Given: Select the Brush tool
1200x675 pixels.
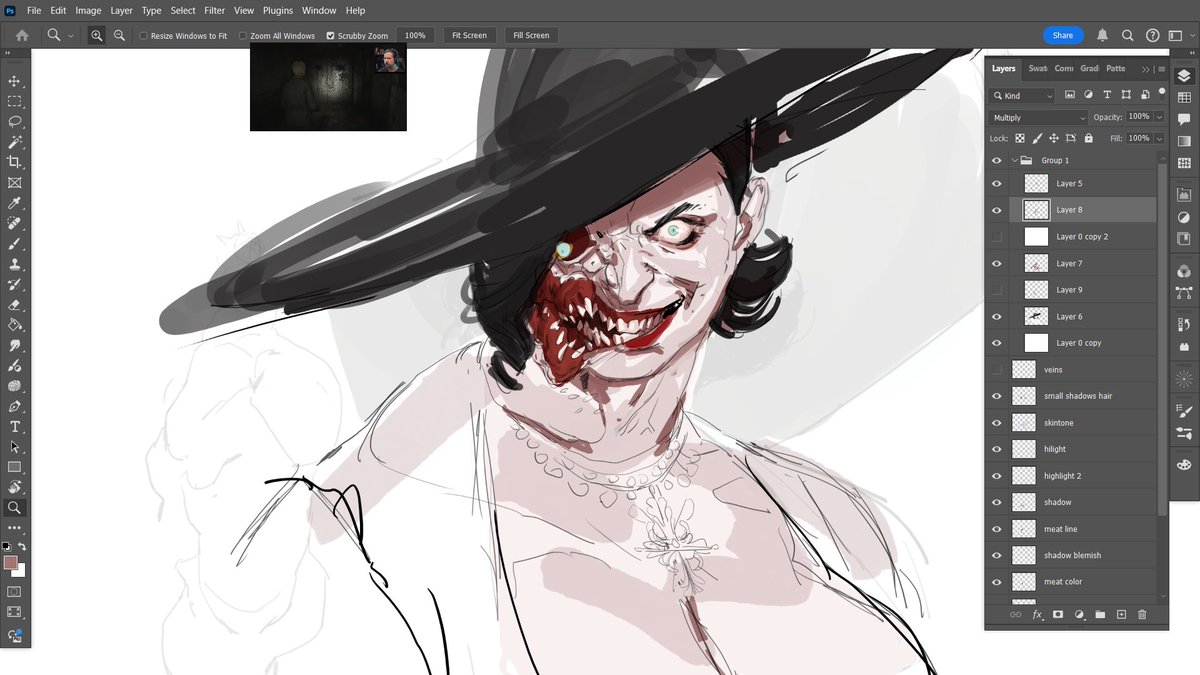Looking at the screenshot, I should click(14, 244).
